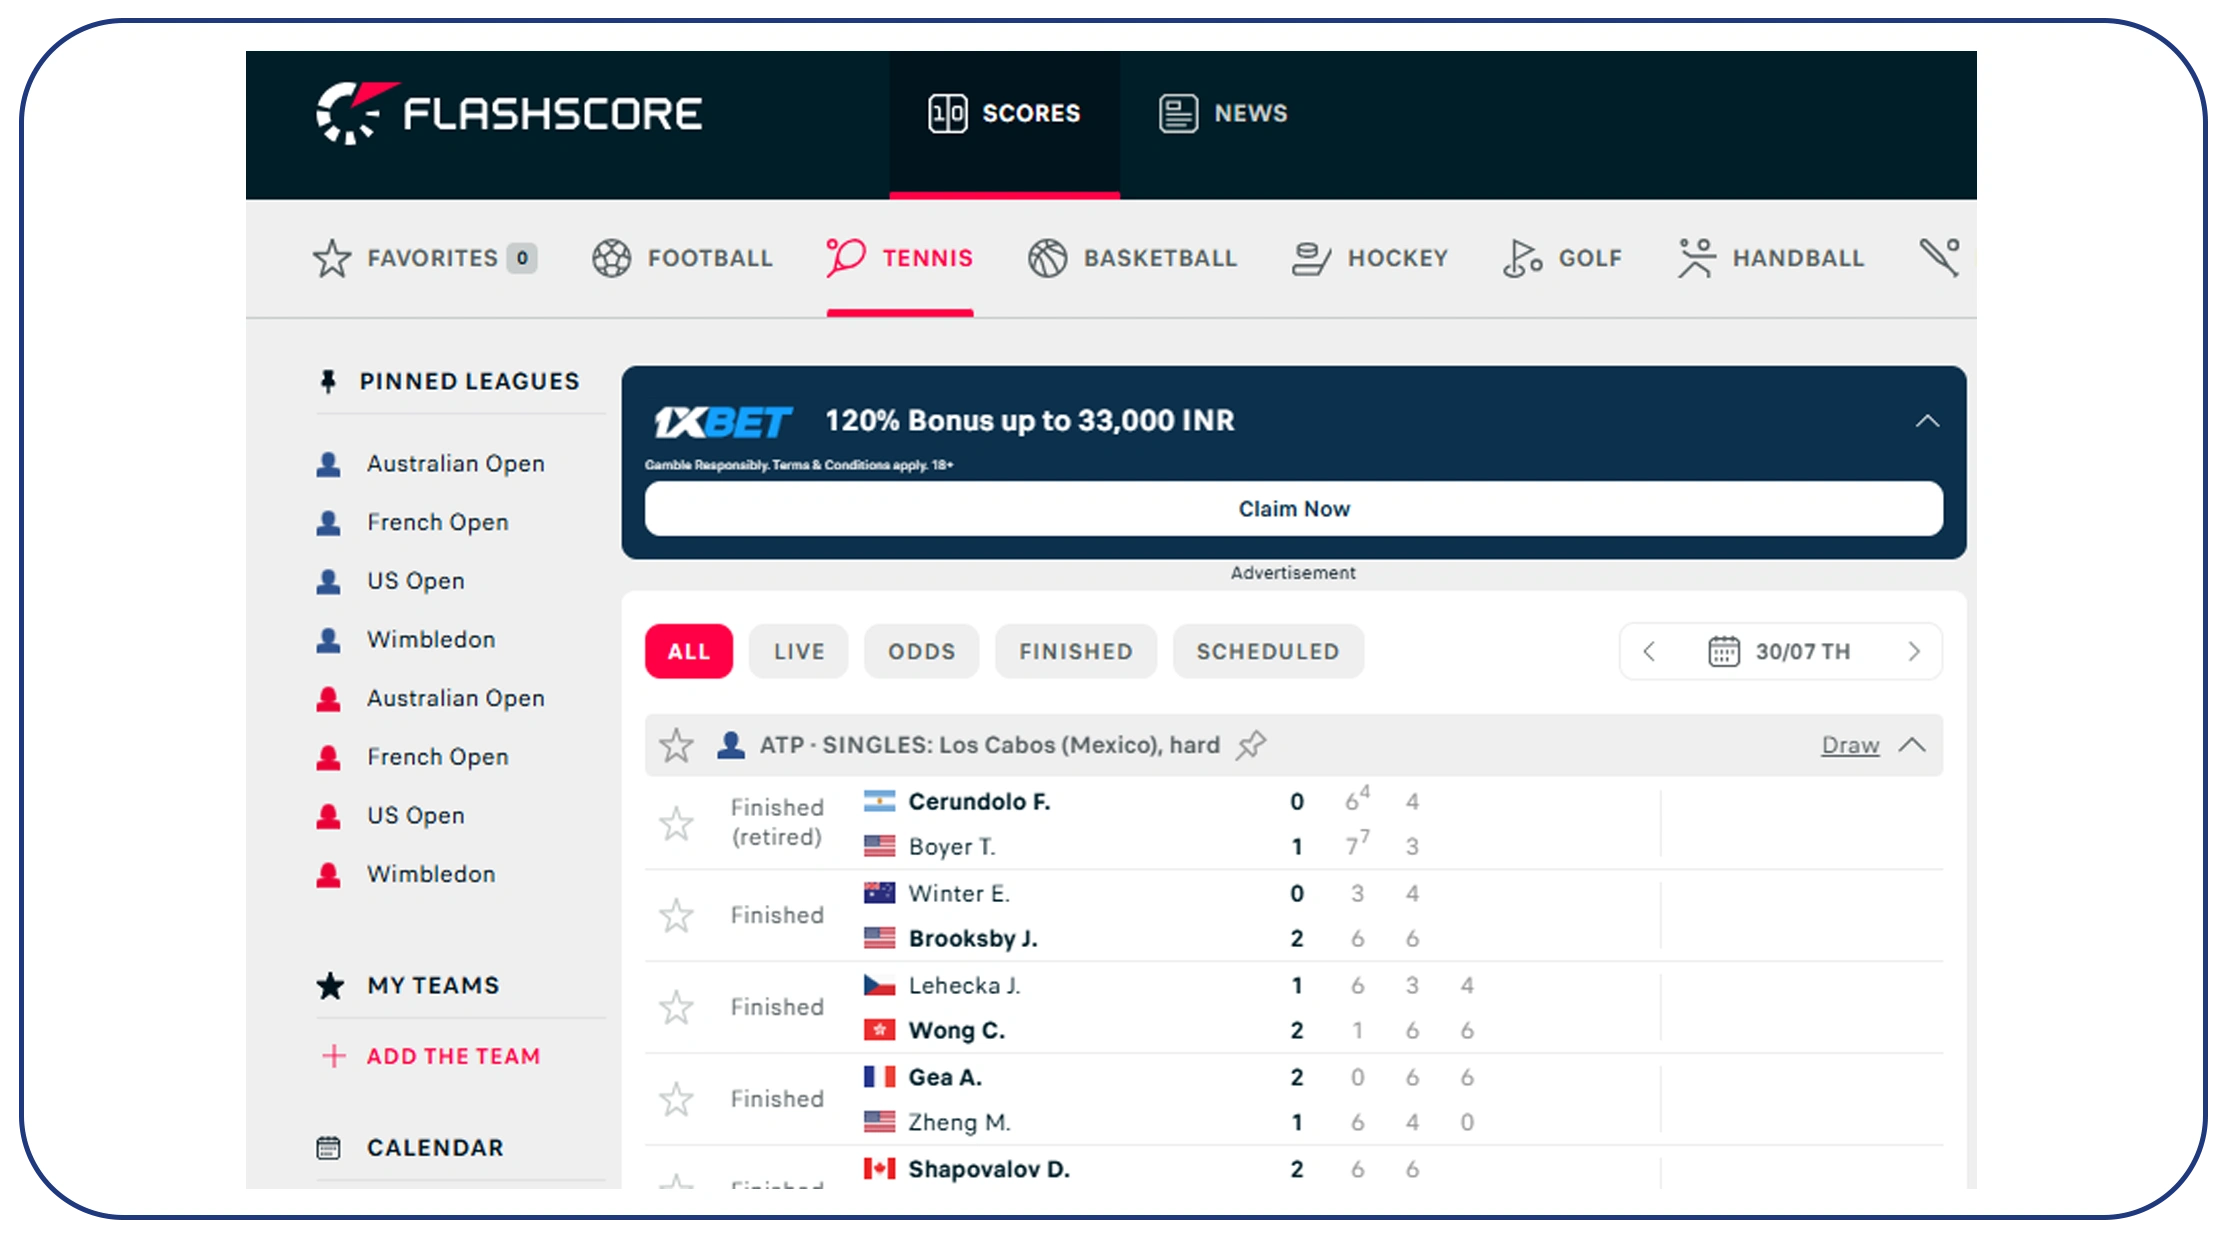Click the ATP men's category icon in header
The width and height of the screenshot is (2223, 1240).
[x=731, y=745]
